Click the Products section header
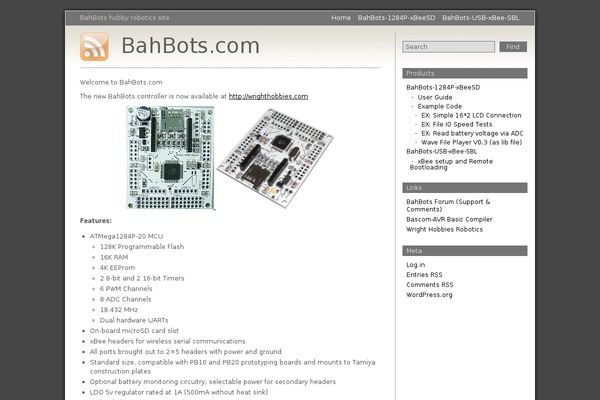Viewport: 600px width, 400px height. [465, 73]
